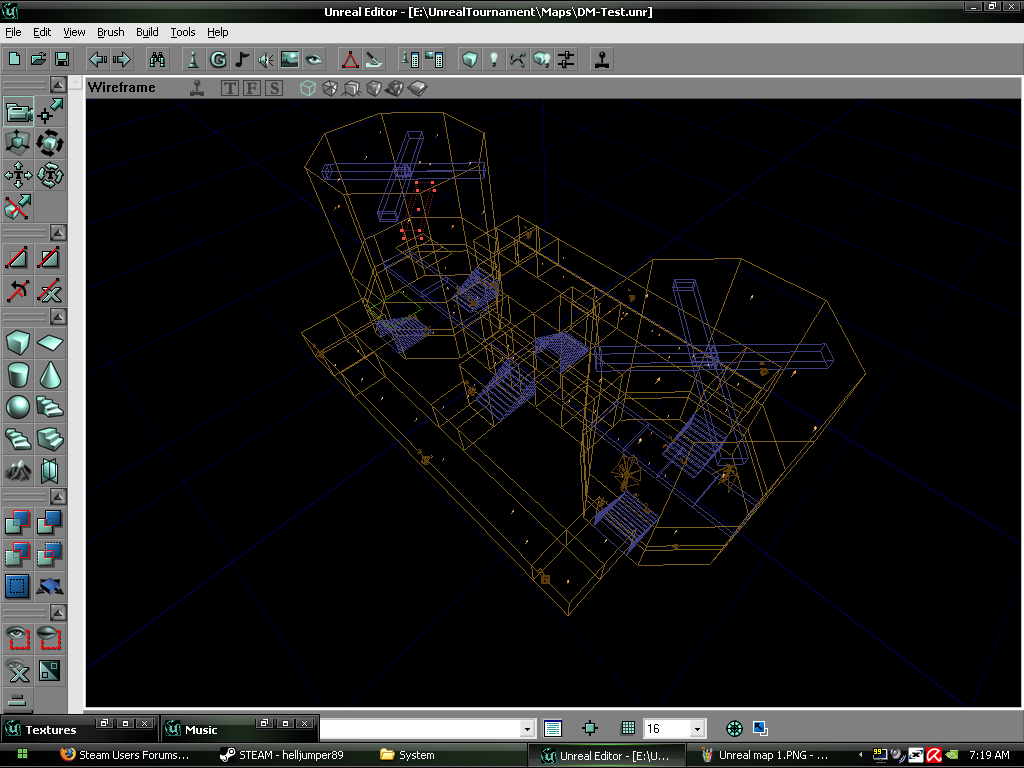Open the Music browser note icon
Image resolution: width=1024 pixels, height=768 pixels.
click(x=242, y=59)
